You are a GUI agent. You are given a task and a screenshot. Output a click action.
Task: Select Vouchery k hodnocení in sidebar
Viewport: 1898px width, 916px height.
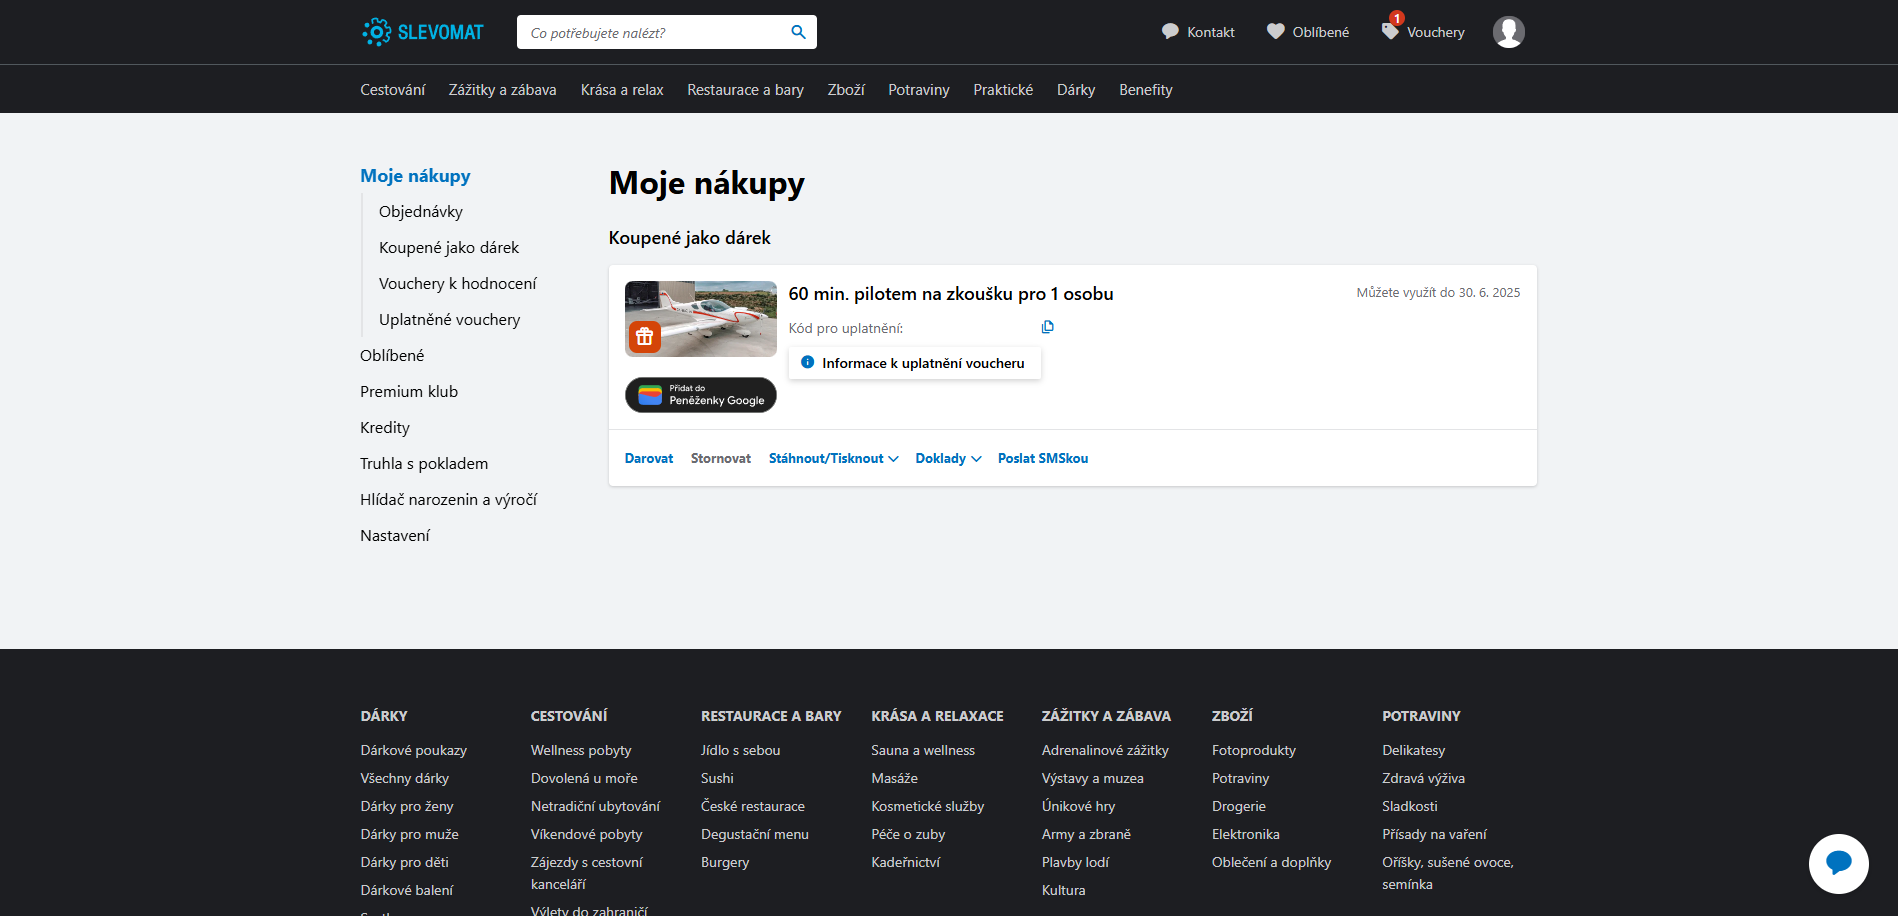click(x=458, y=284)
